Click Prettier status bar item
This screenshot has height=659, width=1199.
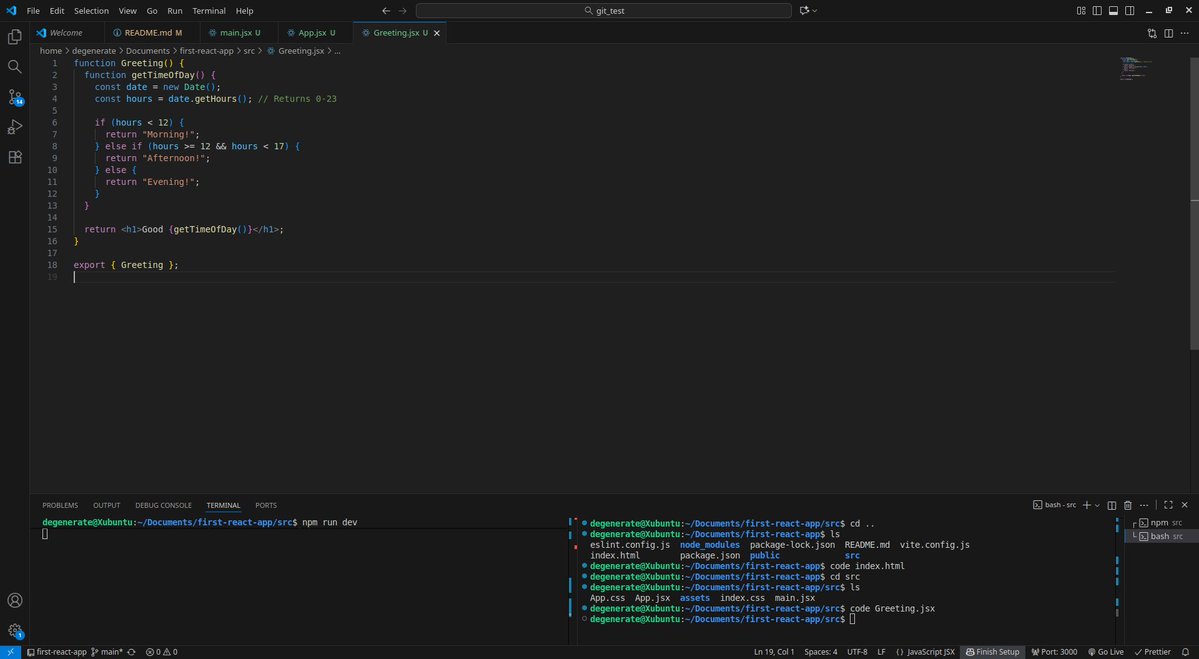coord(1152,652)
